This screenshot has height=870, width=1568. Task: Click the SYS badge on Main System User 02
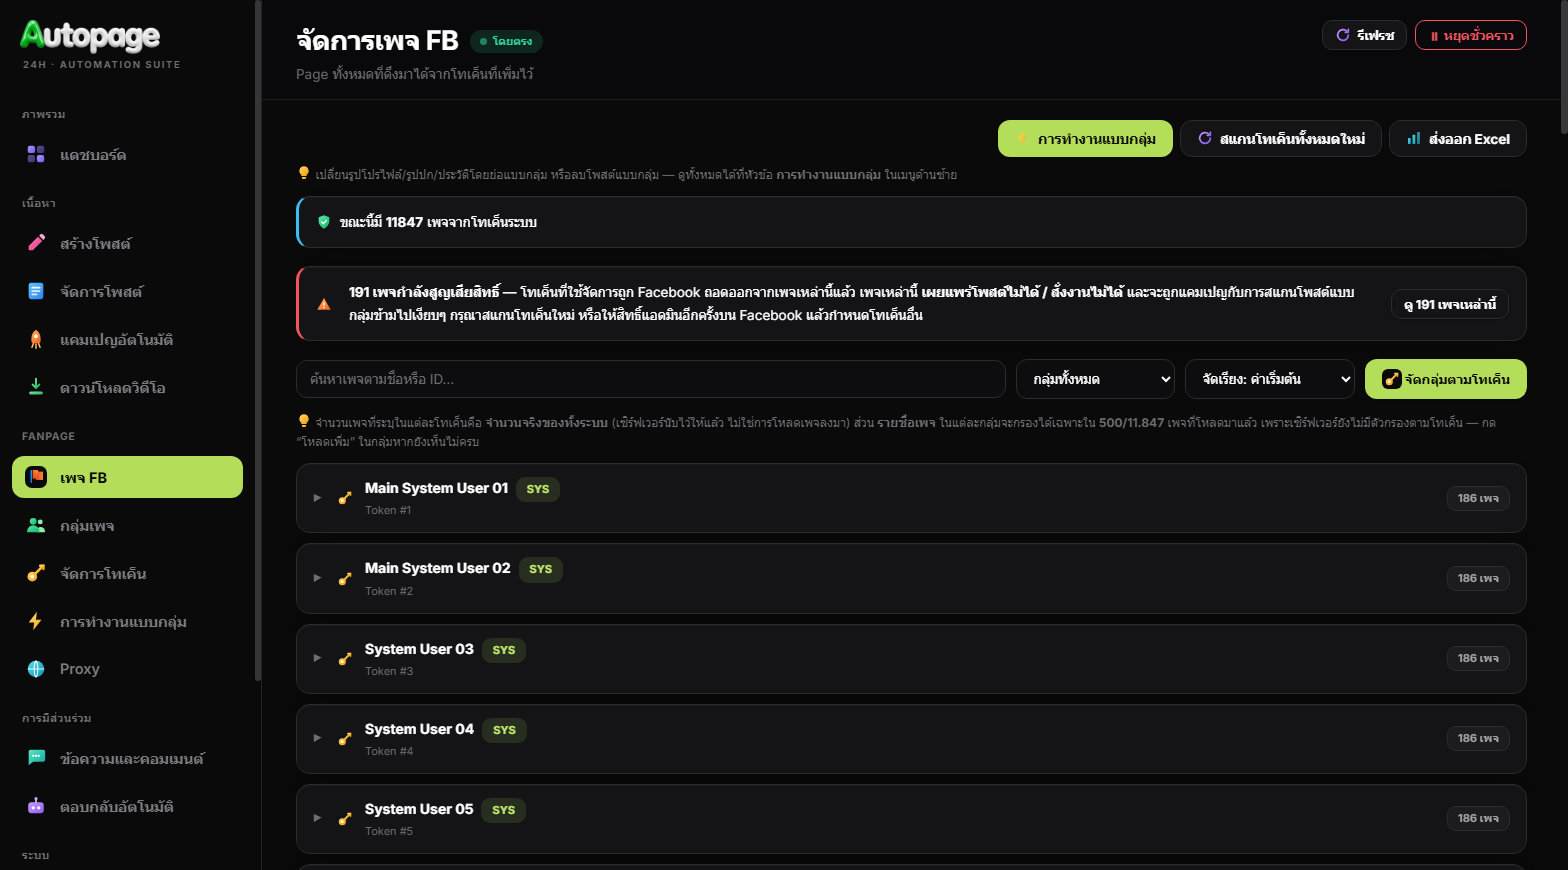pos(541,569)
